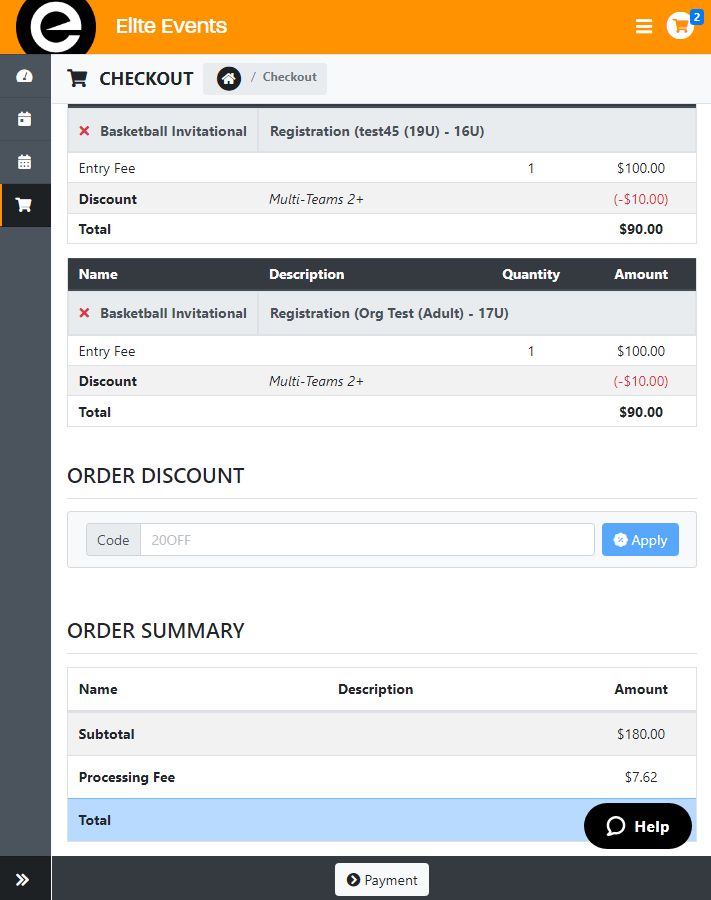
Task: Select the event calendar icon in sidebar
Action: [x=24, y=119]
